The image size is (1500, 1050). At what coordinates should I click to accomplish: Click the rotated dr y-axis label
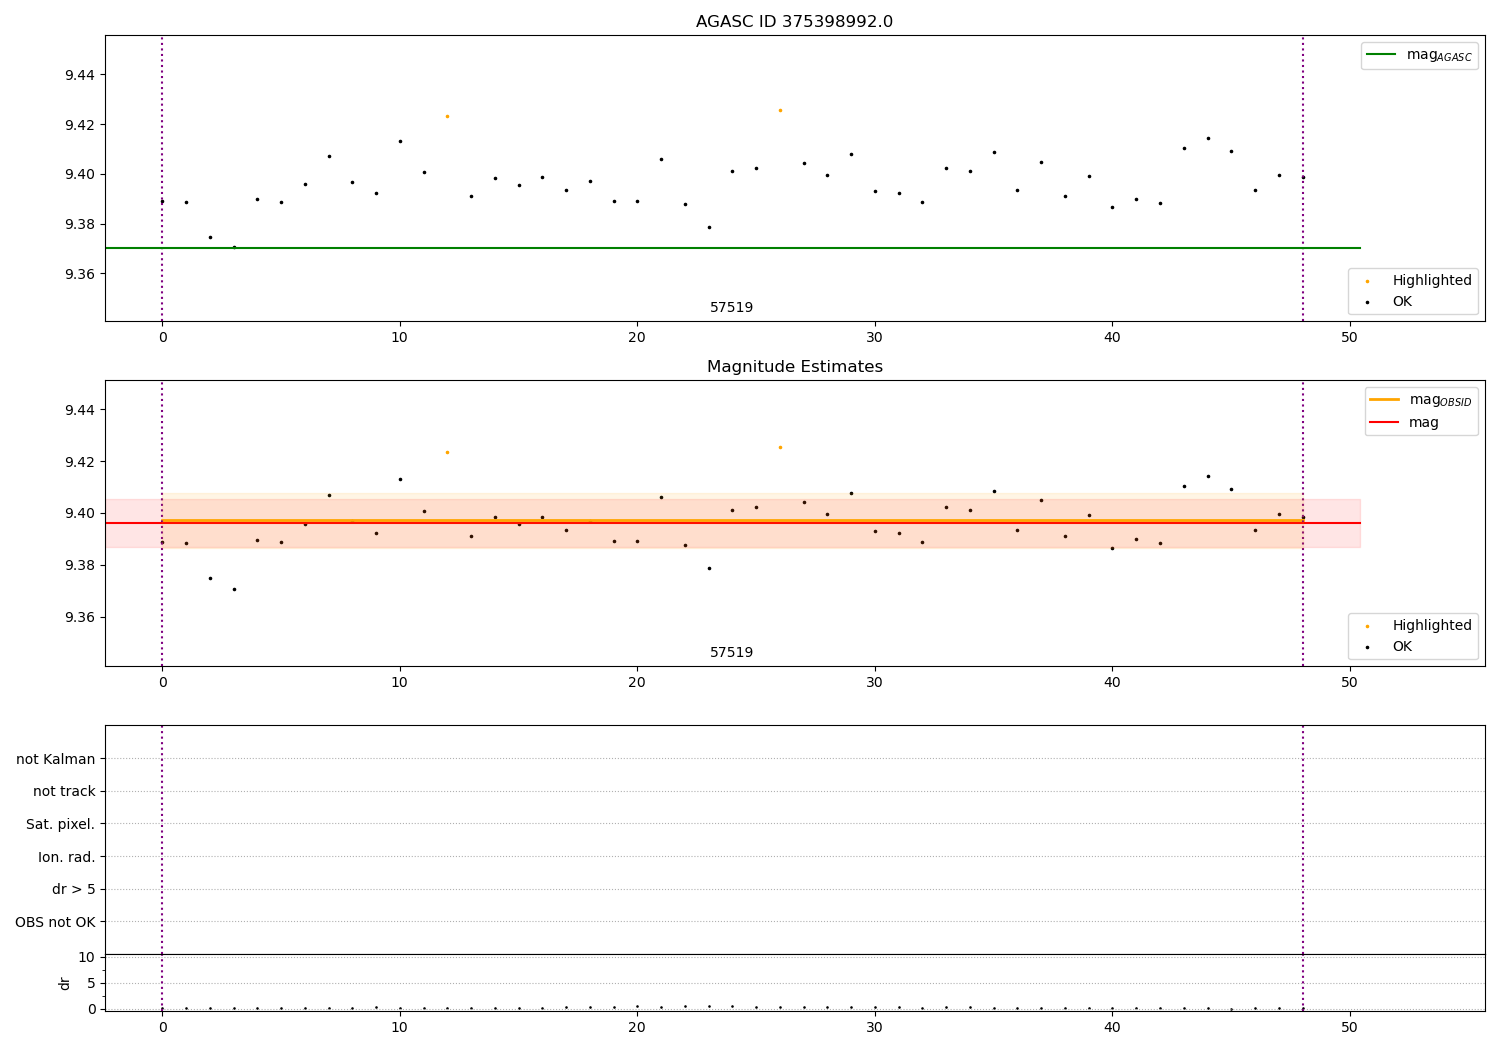point(65,983)
